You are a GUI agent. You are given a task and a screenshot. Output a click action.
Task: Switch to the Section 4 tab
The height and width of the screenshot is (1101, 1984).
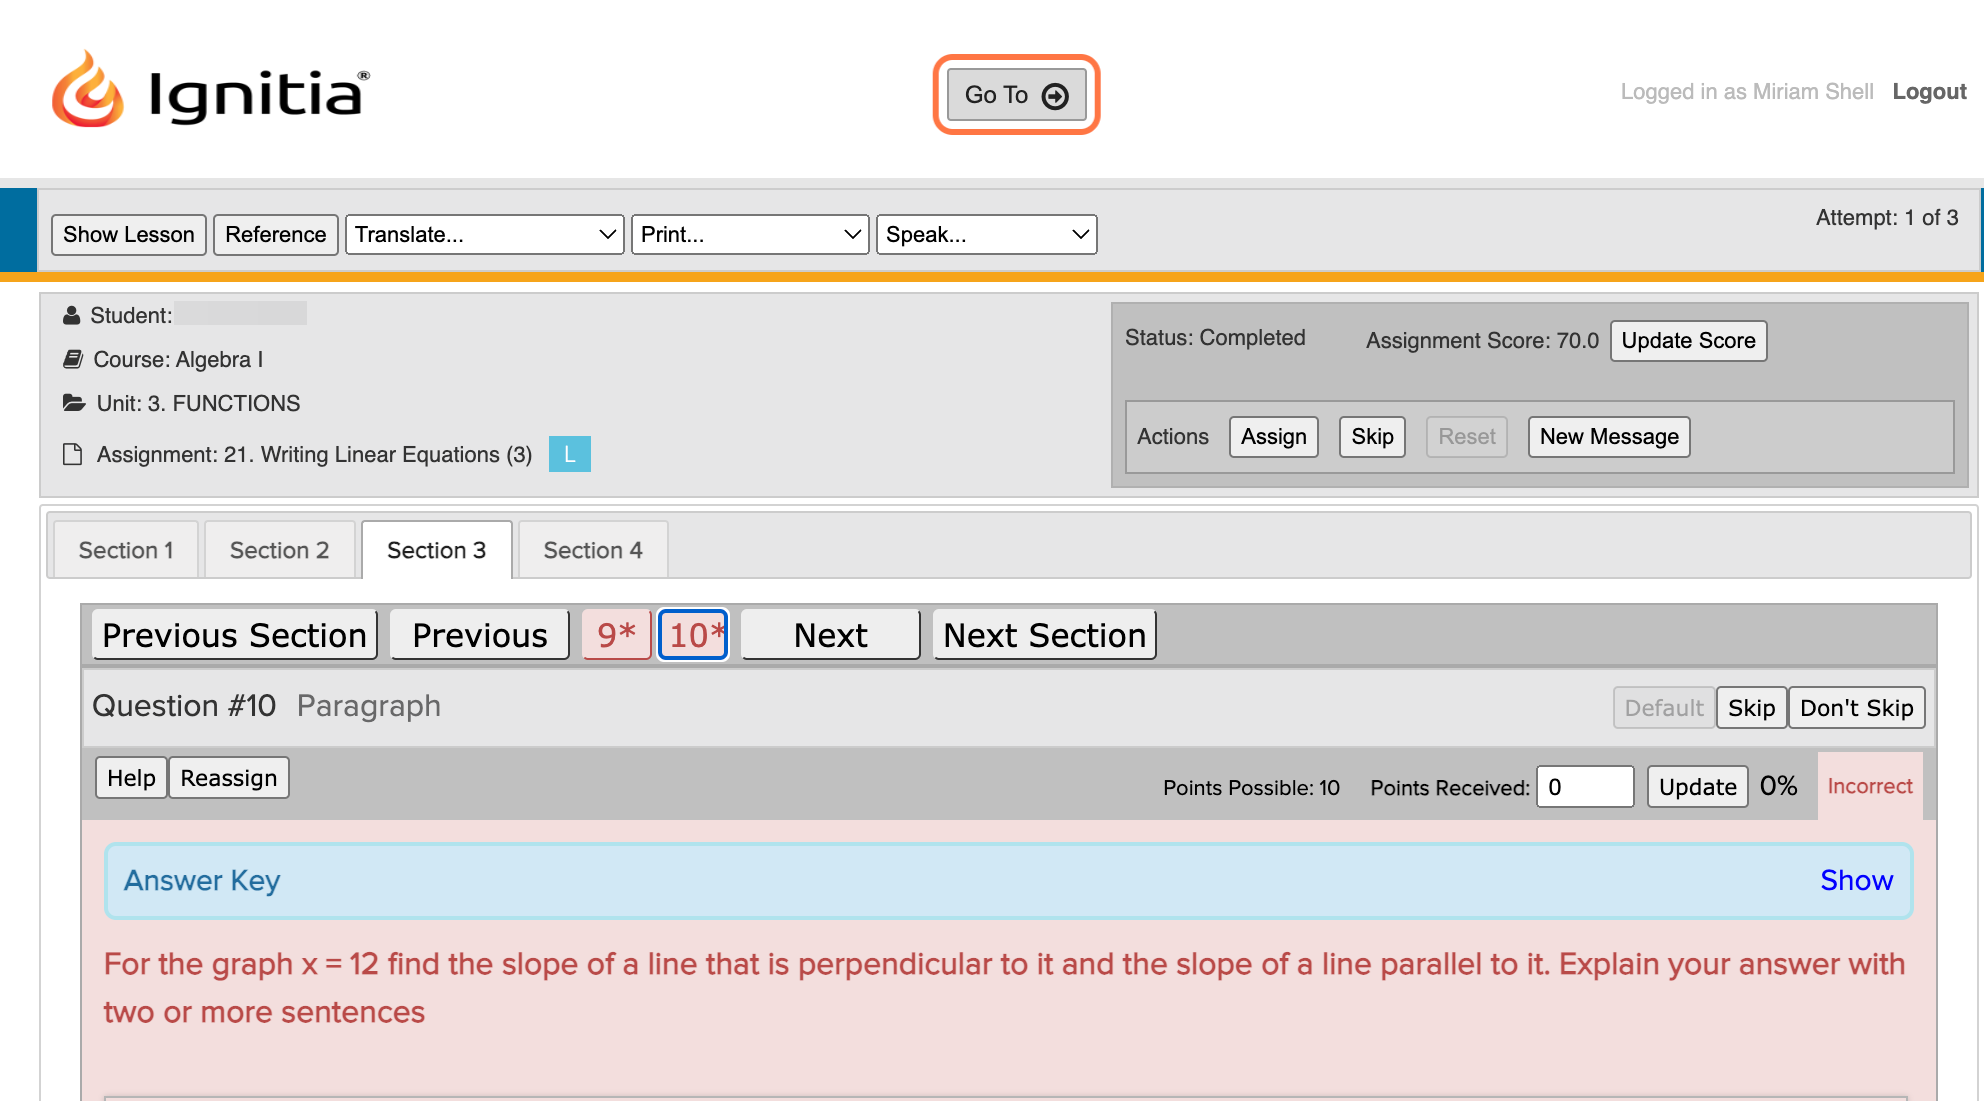[x=593, y=550]
